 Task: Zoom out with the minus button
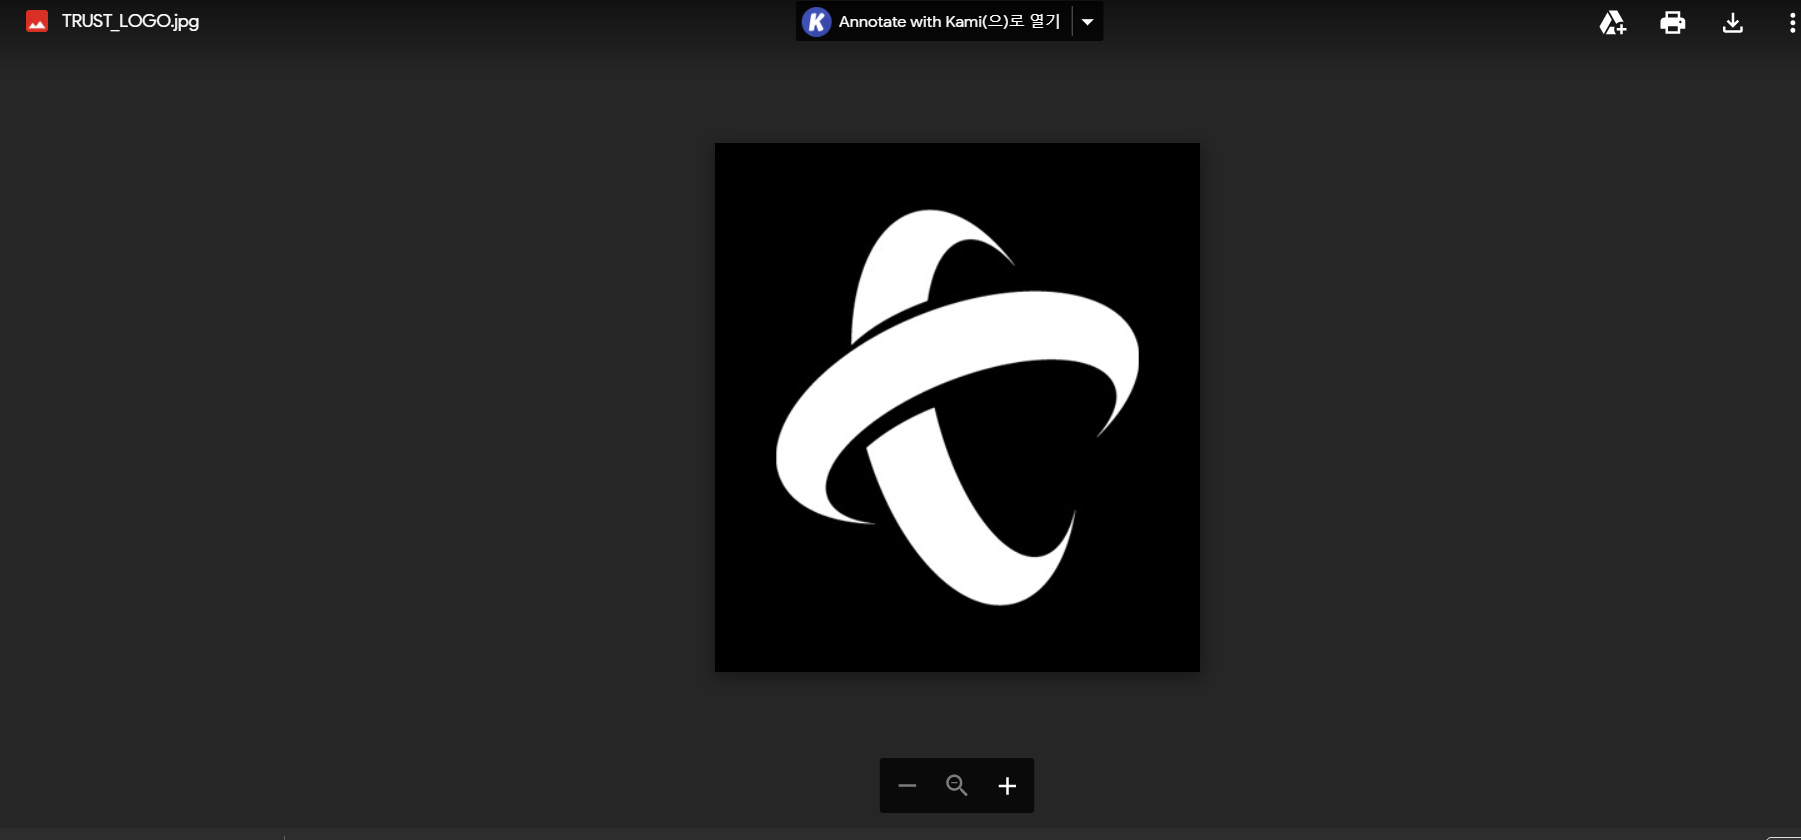point(907,786)
